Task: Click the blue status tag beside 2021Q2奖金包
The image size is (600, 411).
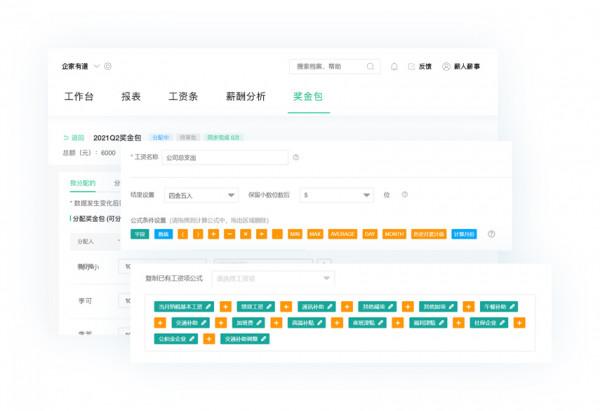Action: [x=161, y=137]
